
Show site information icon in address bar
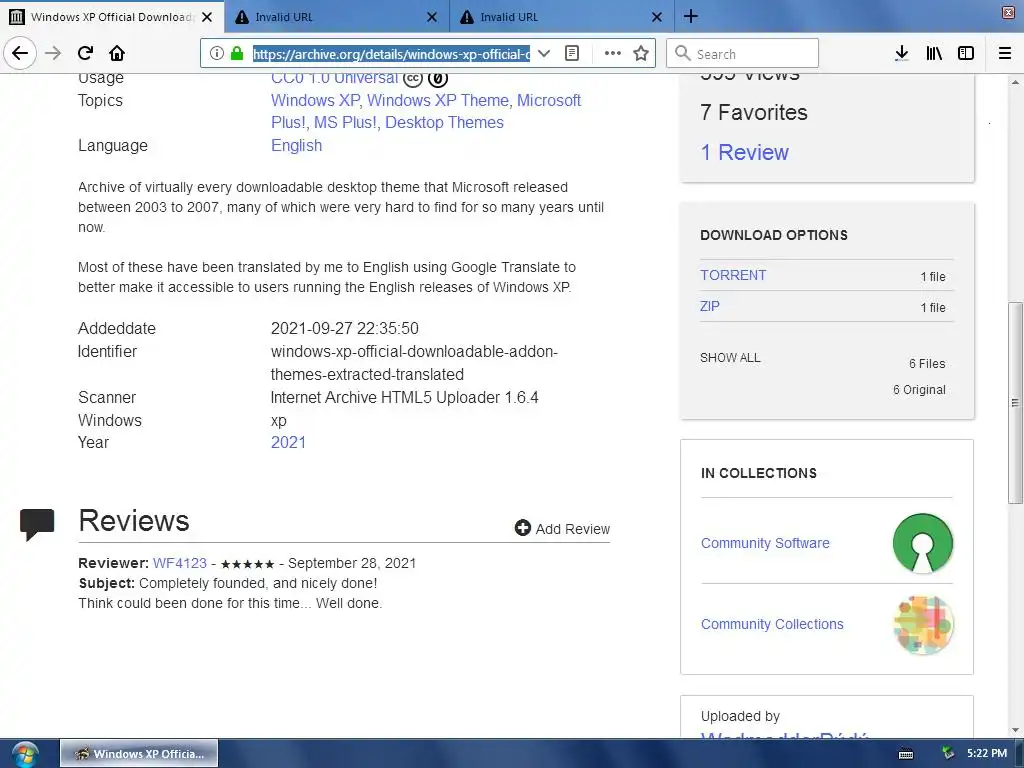(x=217, y=54)
